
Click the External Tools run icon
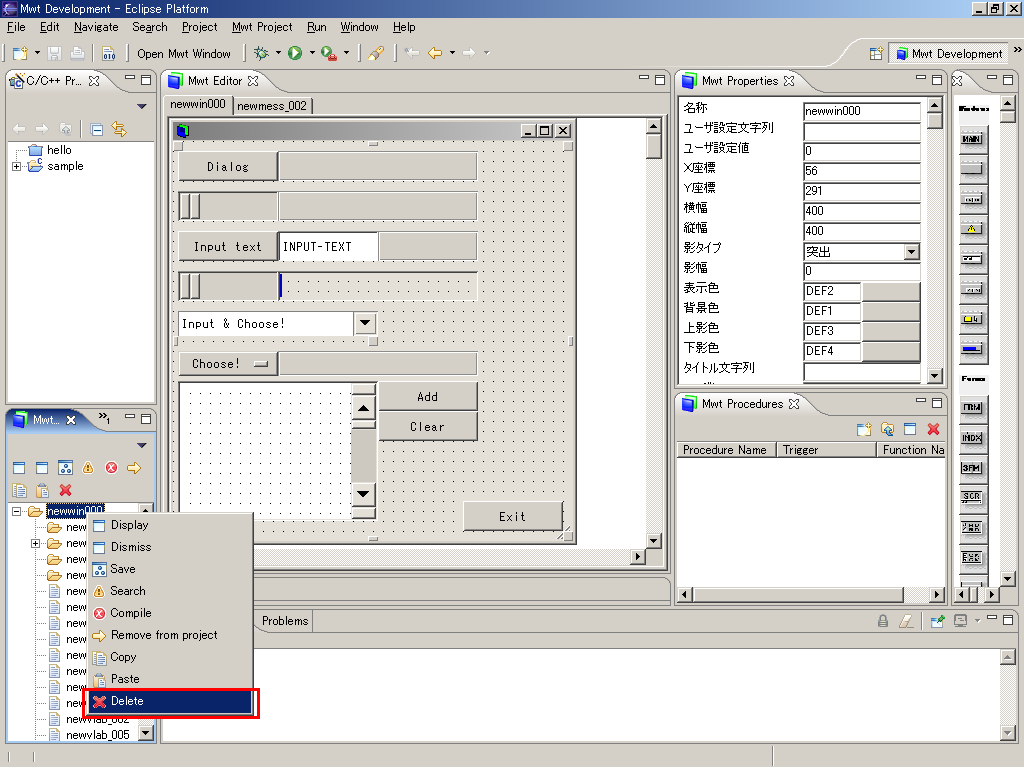328,53
